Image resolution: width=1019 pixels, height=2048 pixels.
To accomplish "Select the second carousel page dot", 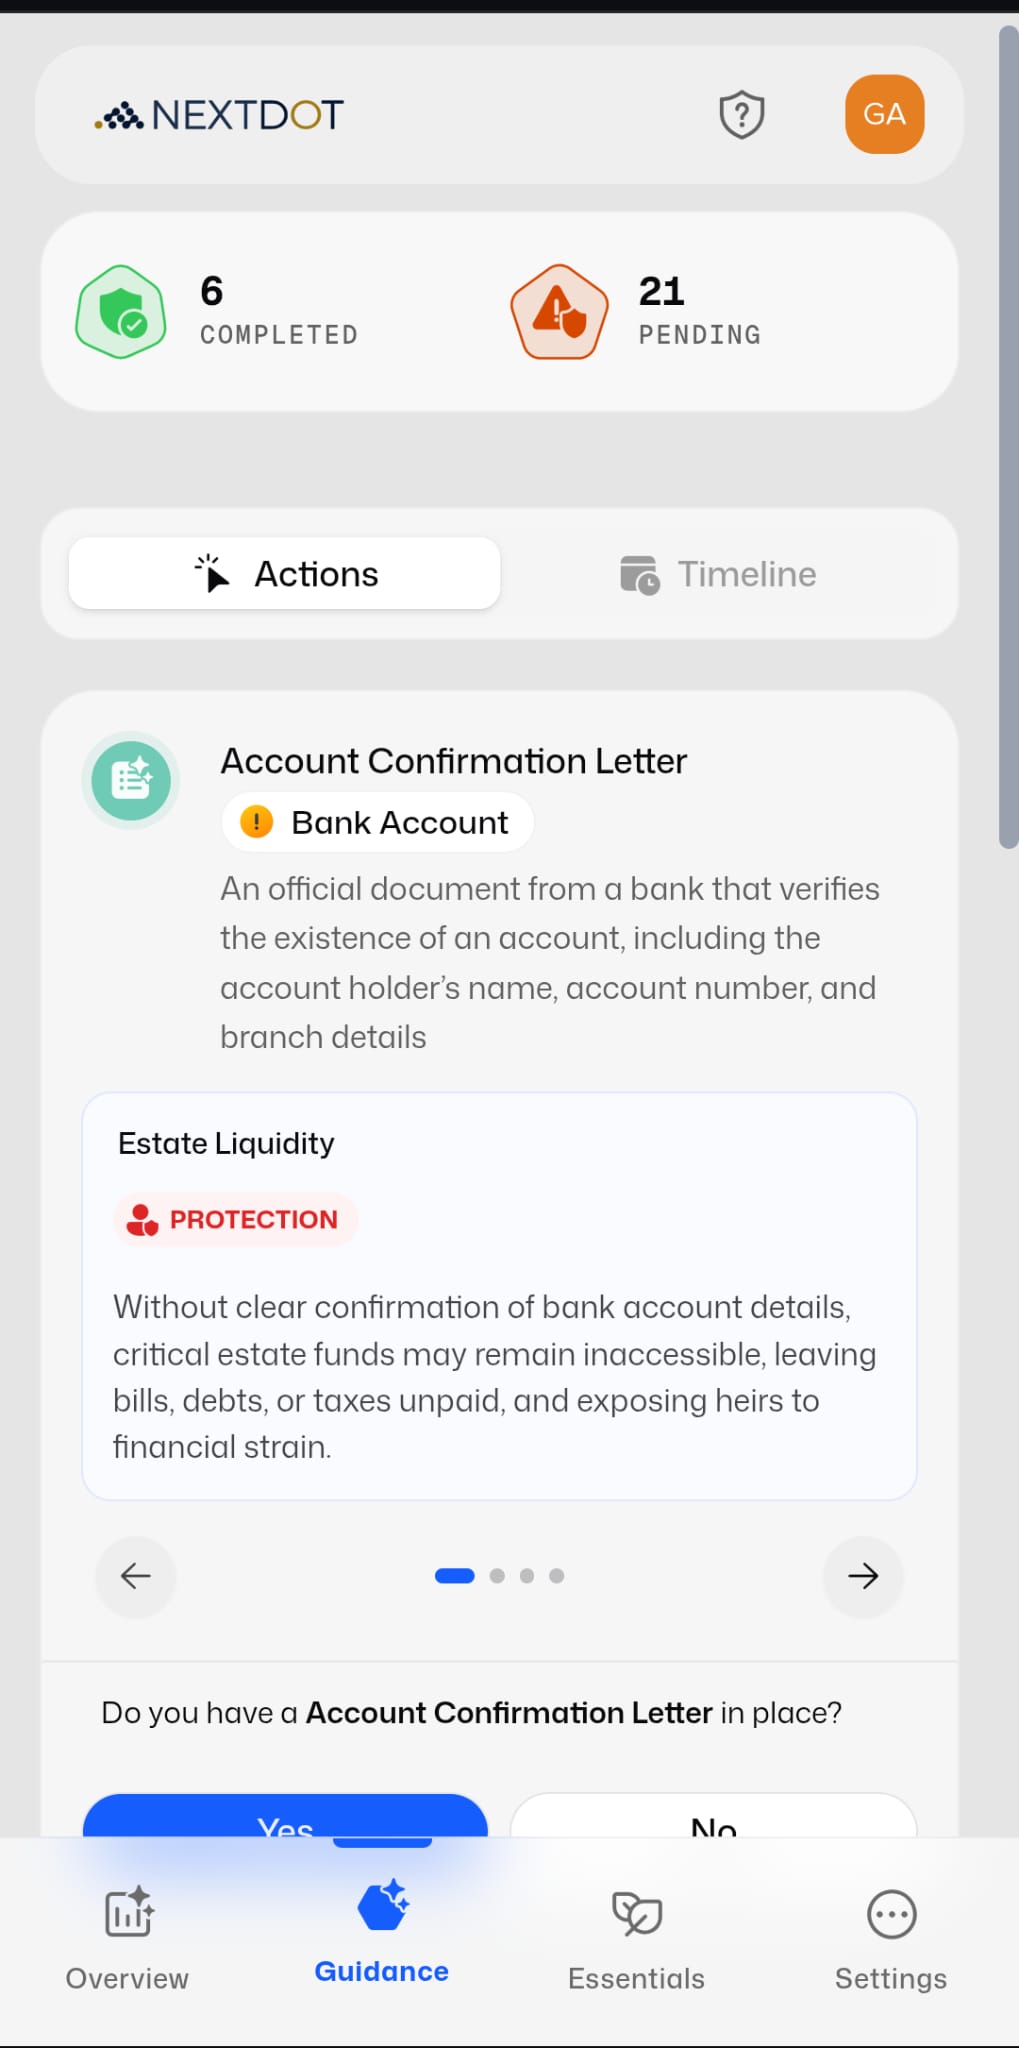I will coord(497,1576).
